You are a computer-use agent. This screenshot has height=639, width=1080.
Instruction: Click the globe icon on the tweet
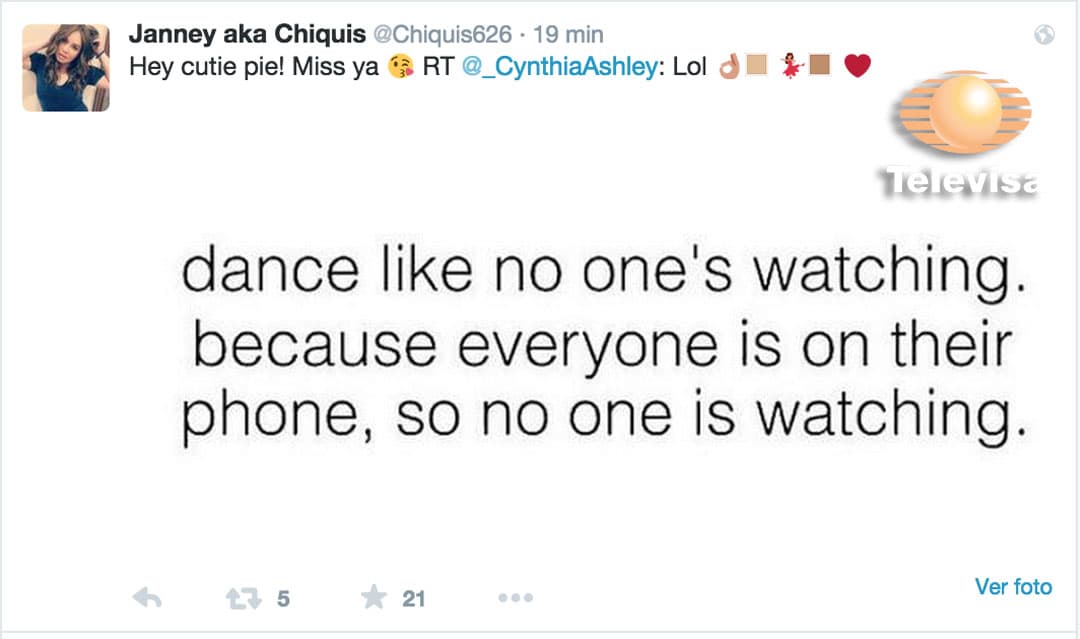1044,34
